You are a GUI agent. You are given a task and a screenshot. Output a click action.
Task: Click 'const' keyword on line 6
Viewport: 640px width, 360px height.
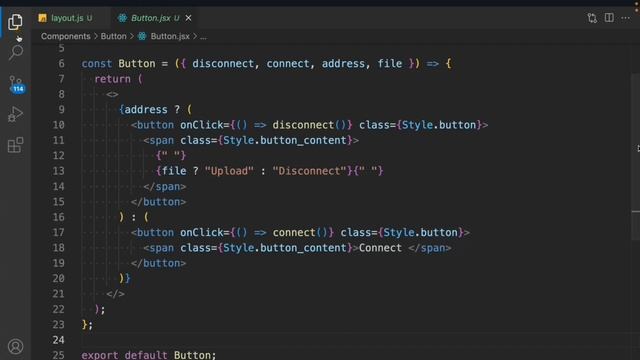click(97, 64)
